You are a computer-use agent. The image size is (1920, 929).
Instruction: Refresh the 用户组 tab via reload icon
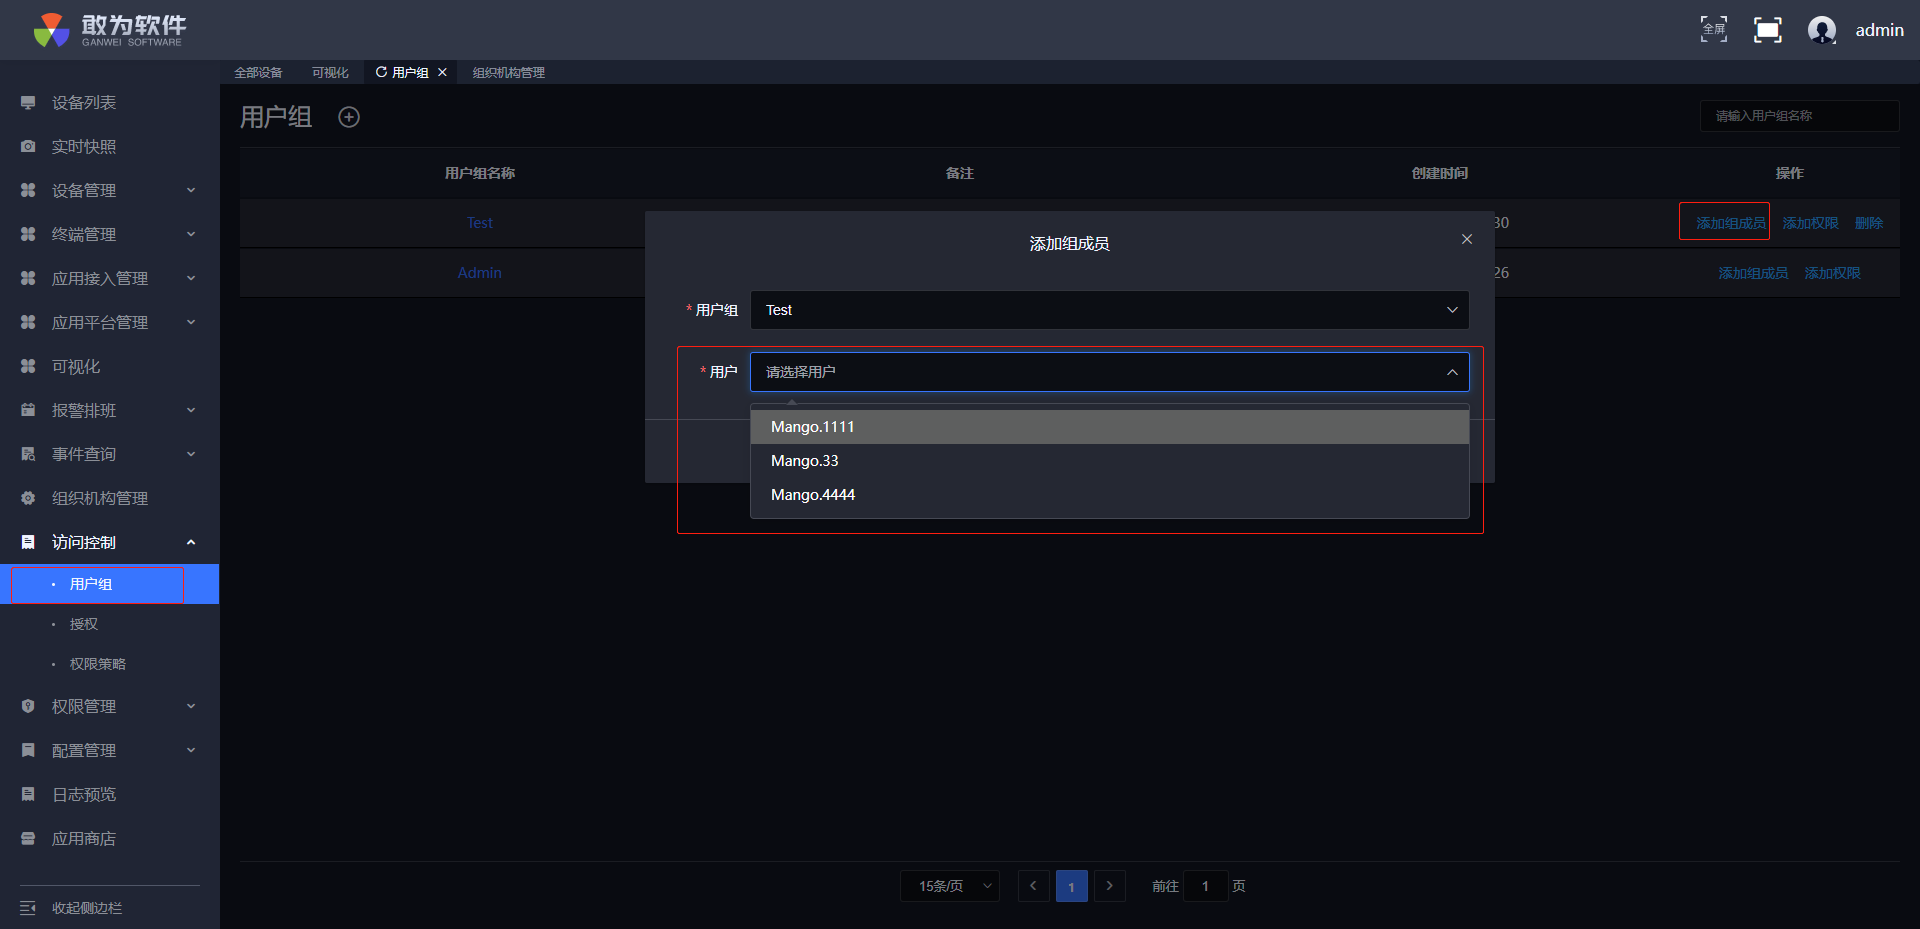(381, 72)
